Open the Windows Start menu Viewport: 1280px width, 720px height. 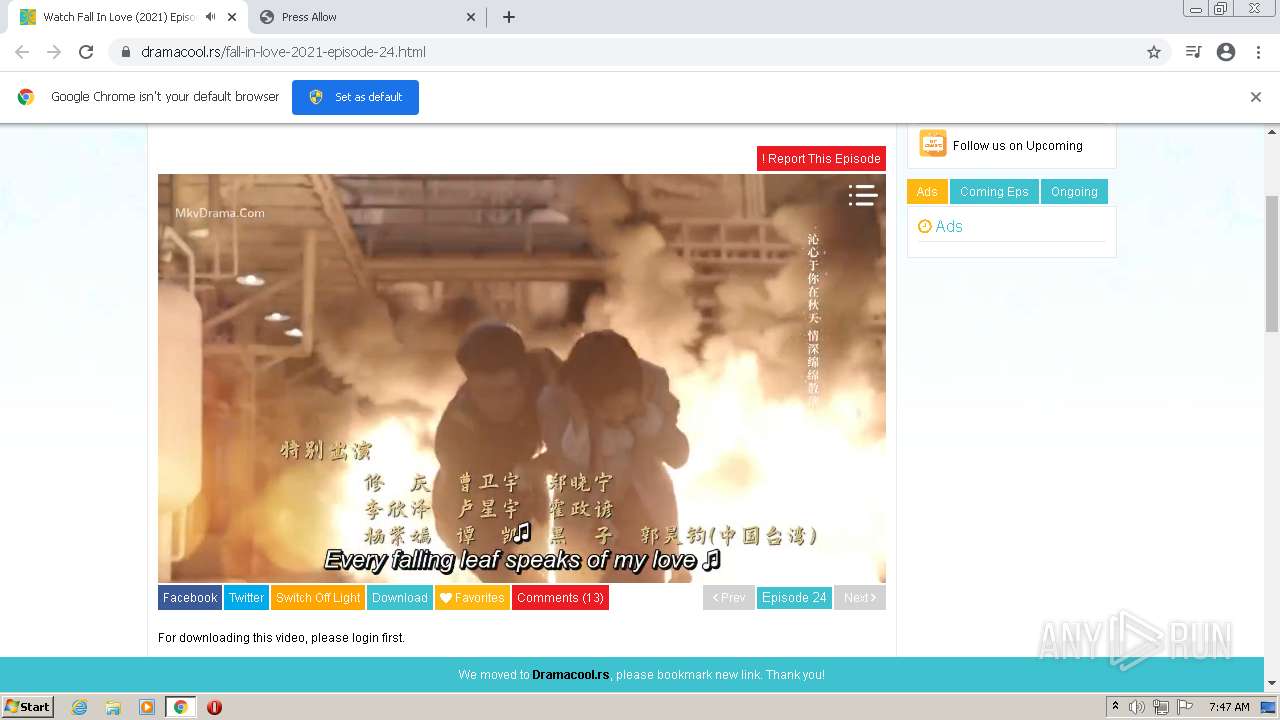click(27, 707)
